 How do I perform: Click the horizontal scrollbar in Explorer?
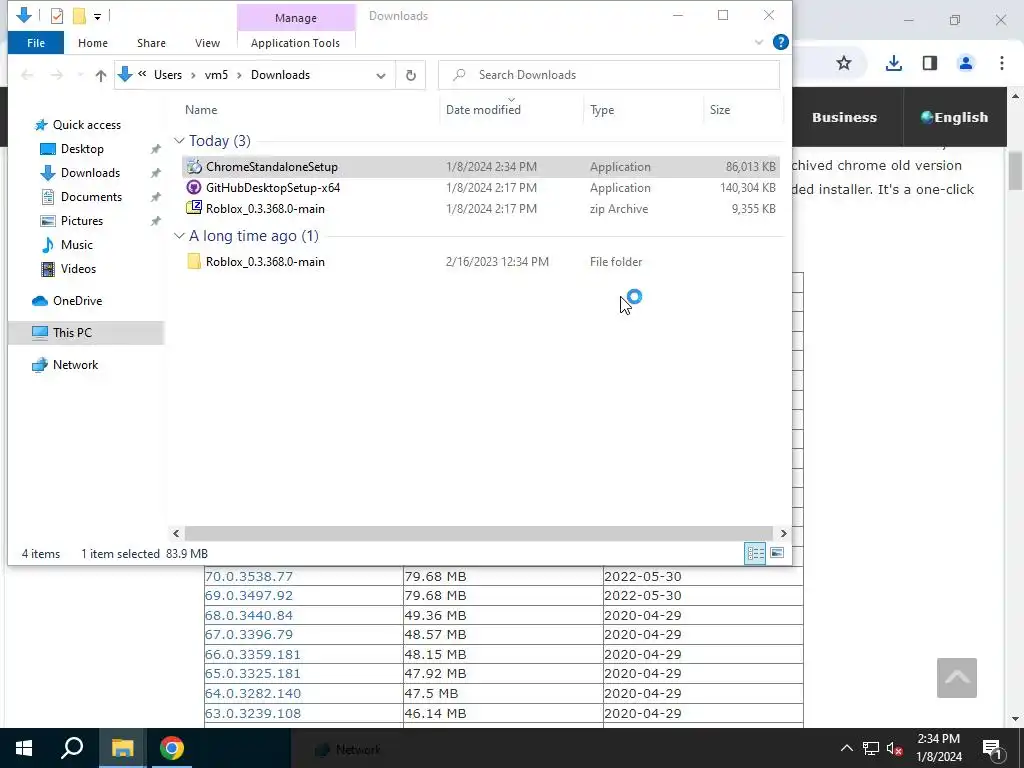[478, 534]
